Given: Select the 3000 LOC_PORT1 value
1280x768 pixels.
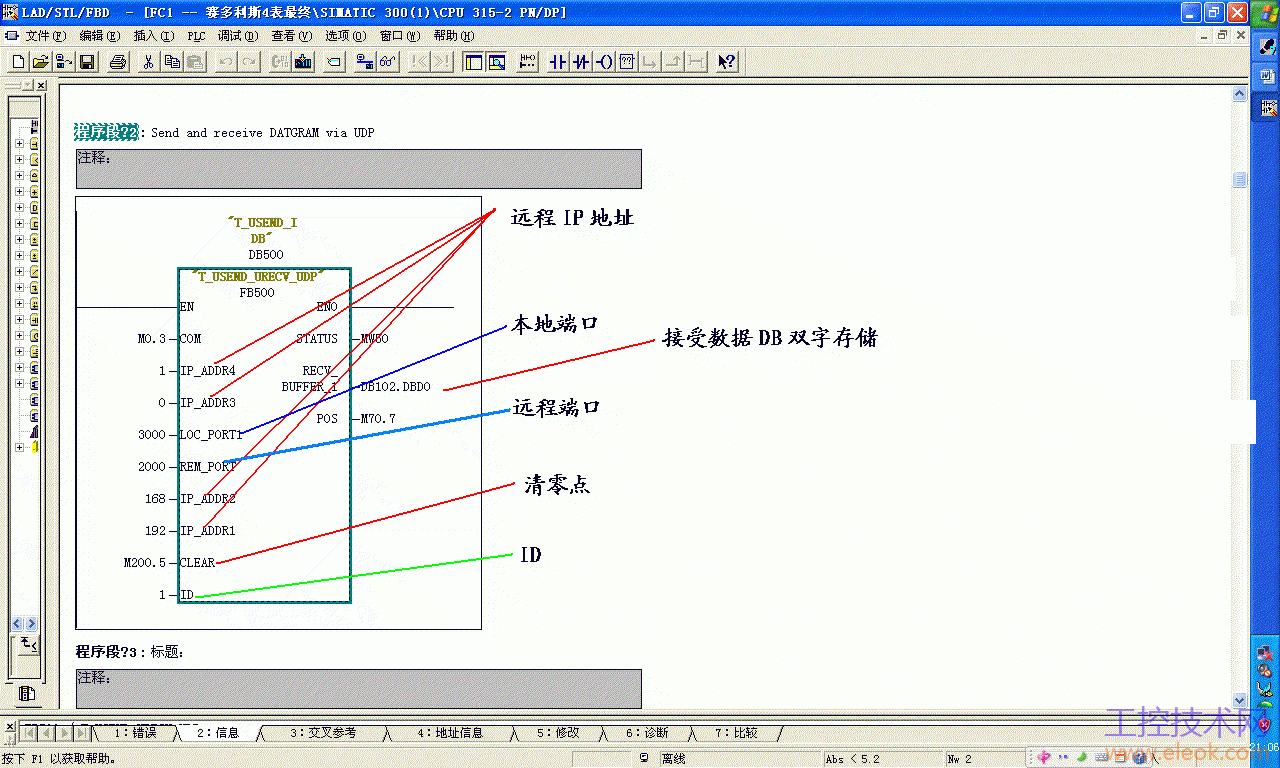Looking at the screenshot, I should click(152, 435).
